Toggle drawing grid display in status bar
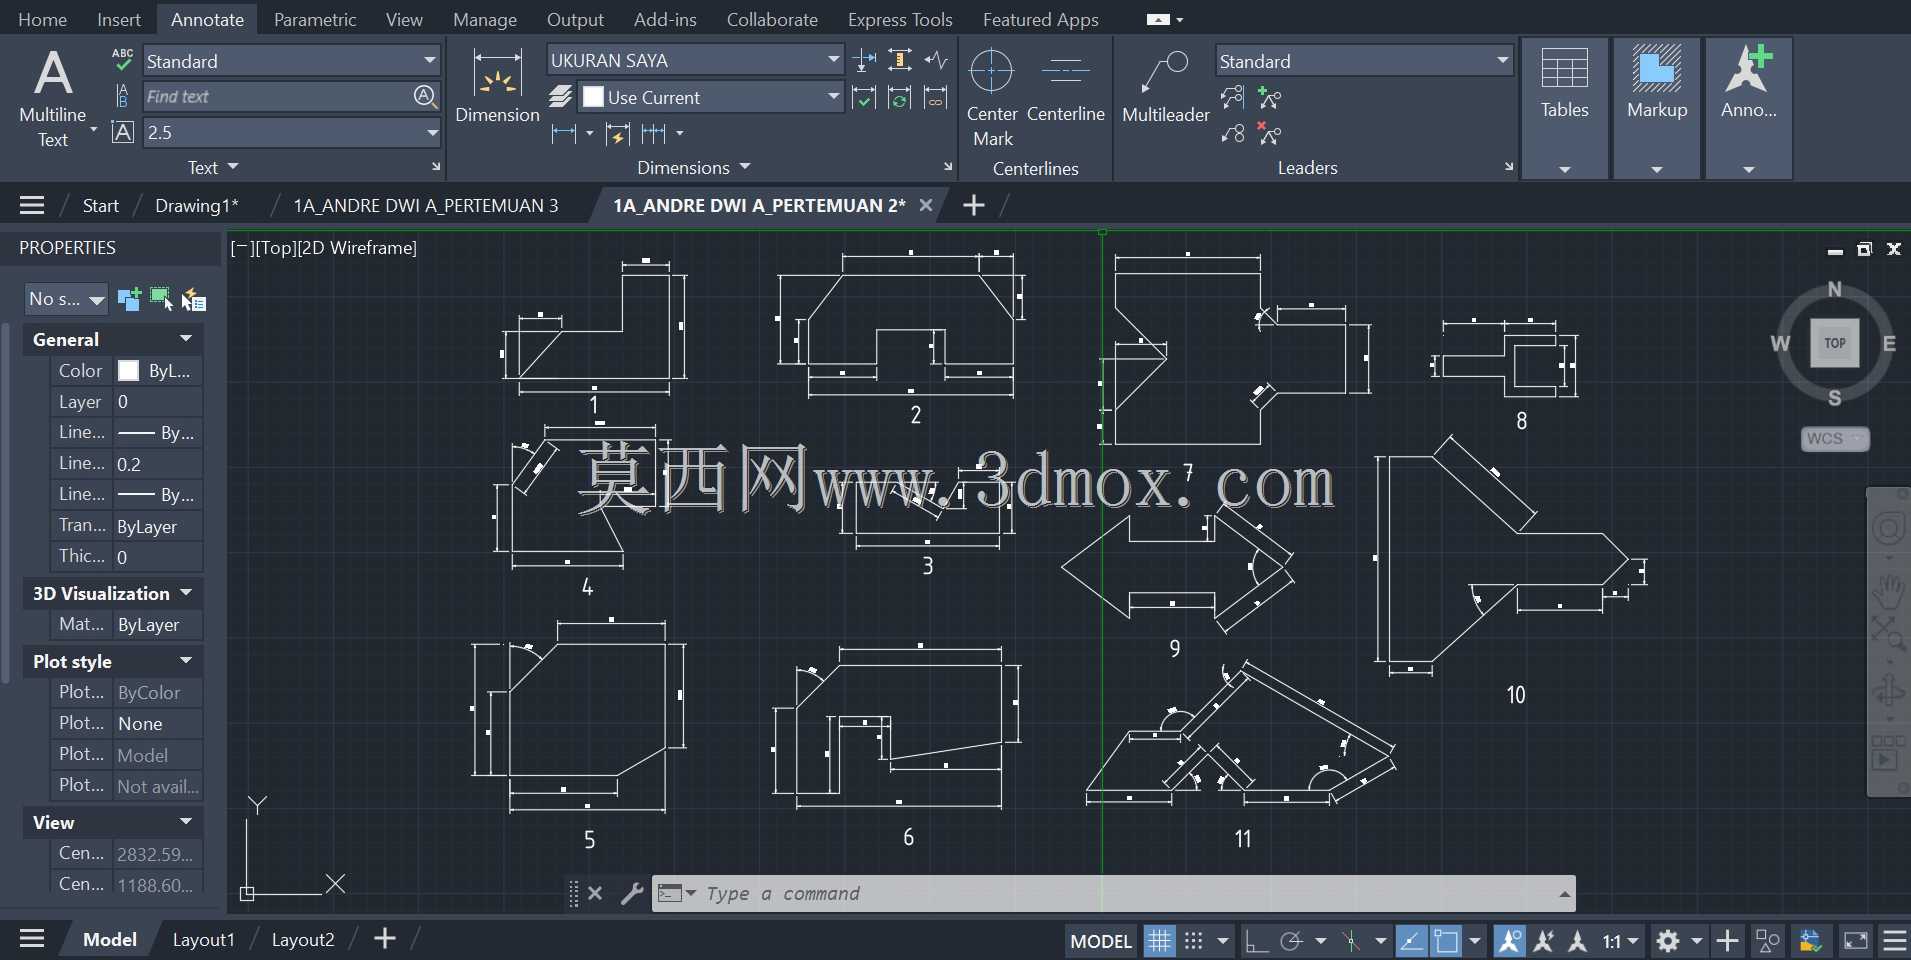This screenshot has height=960, width=1911. (x=1159, y=941)
